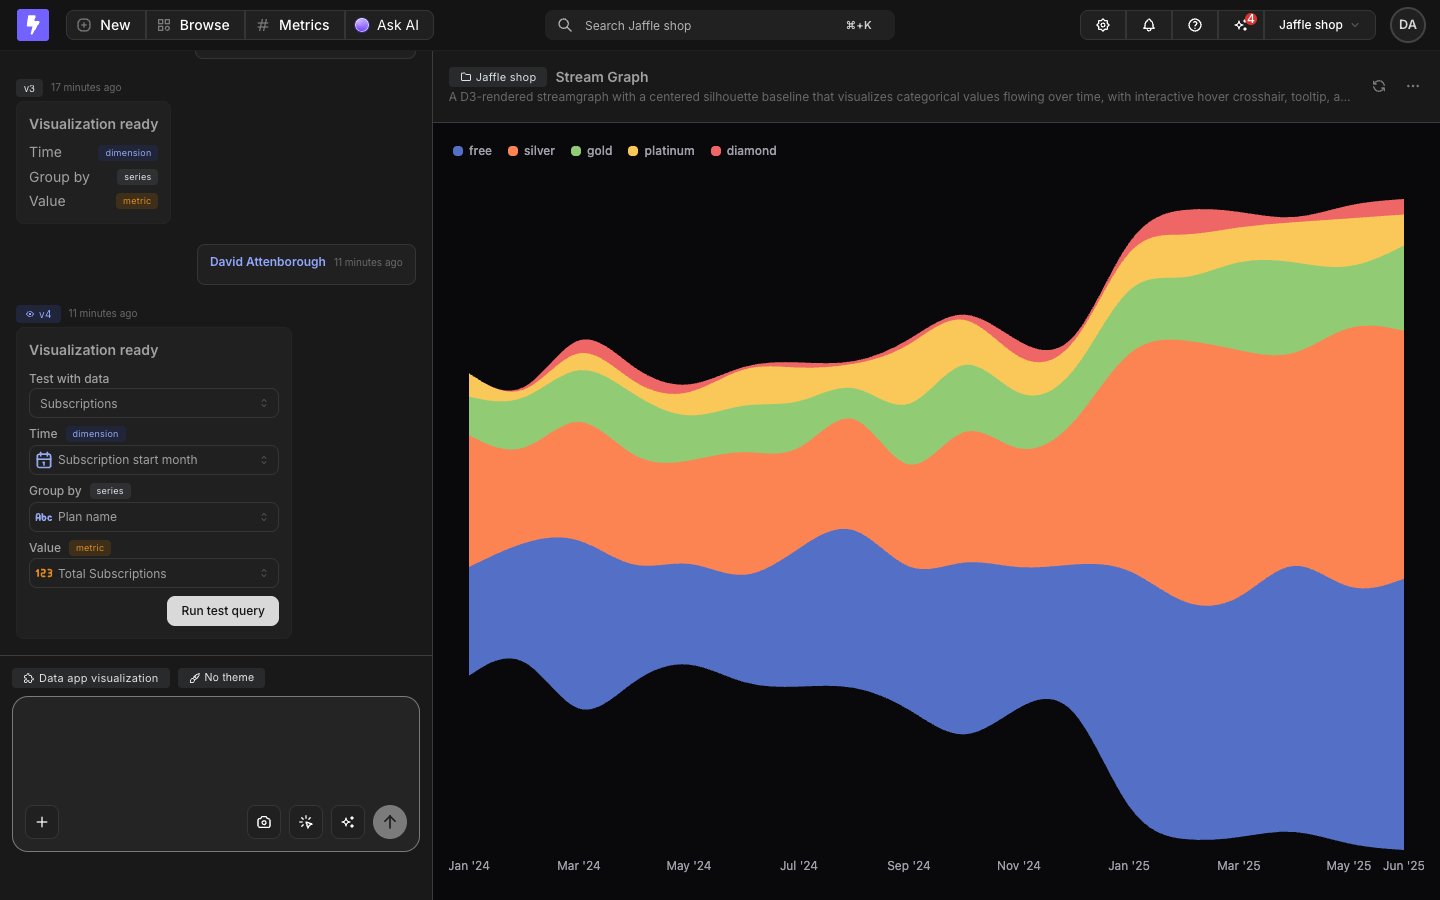Click the refresh visualization icon

(1379, 86)
